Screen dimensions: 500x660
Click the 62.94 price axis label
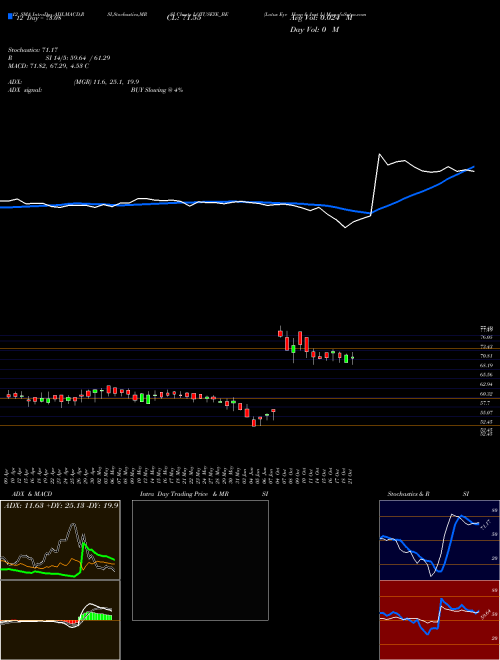[487, 384]
